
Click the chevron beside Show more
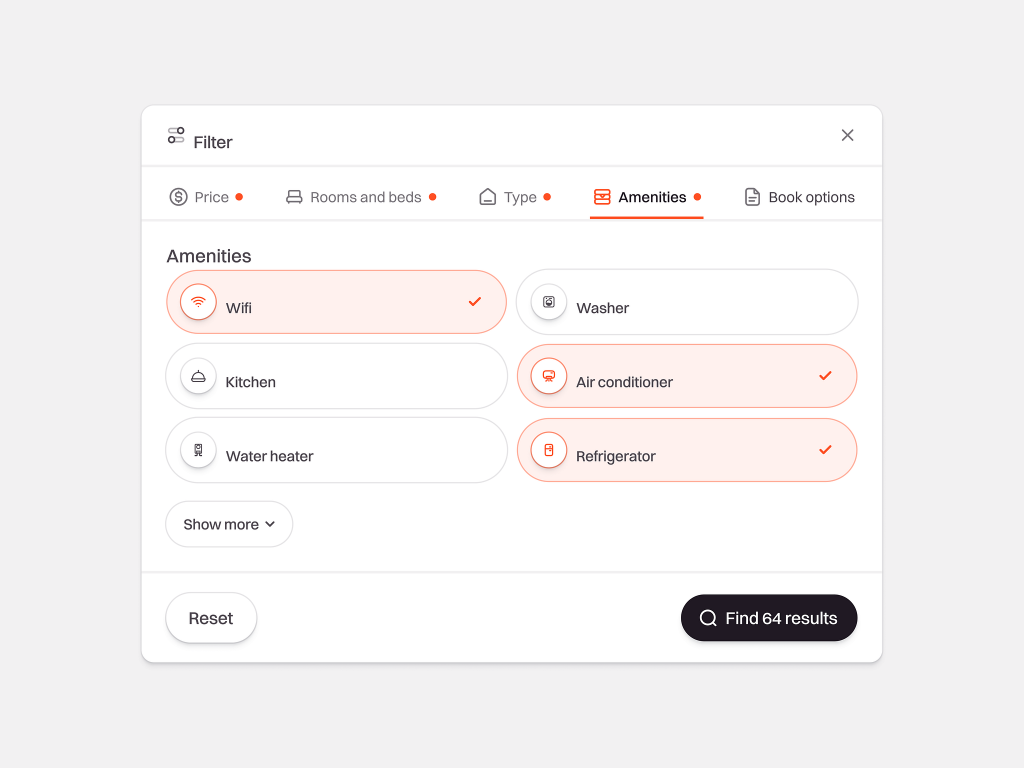pyautogui.click(x=270, y=524)
